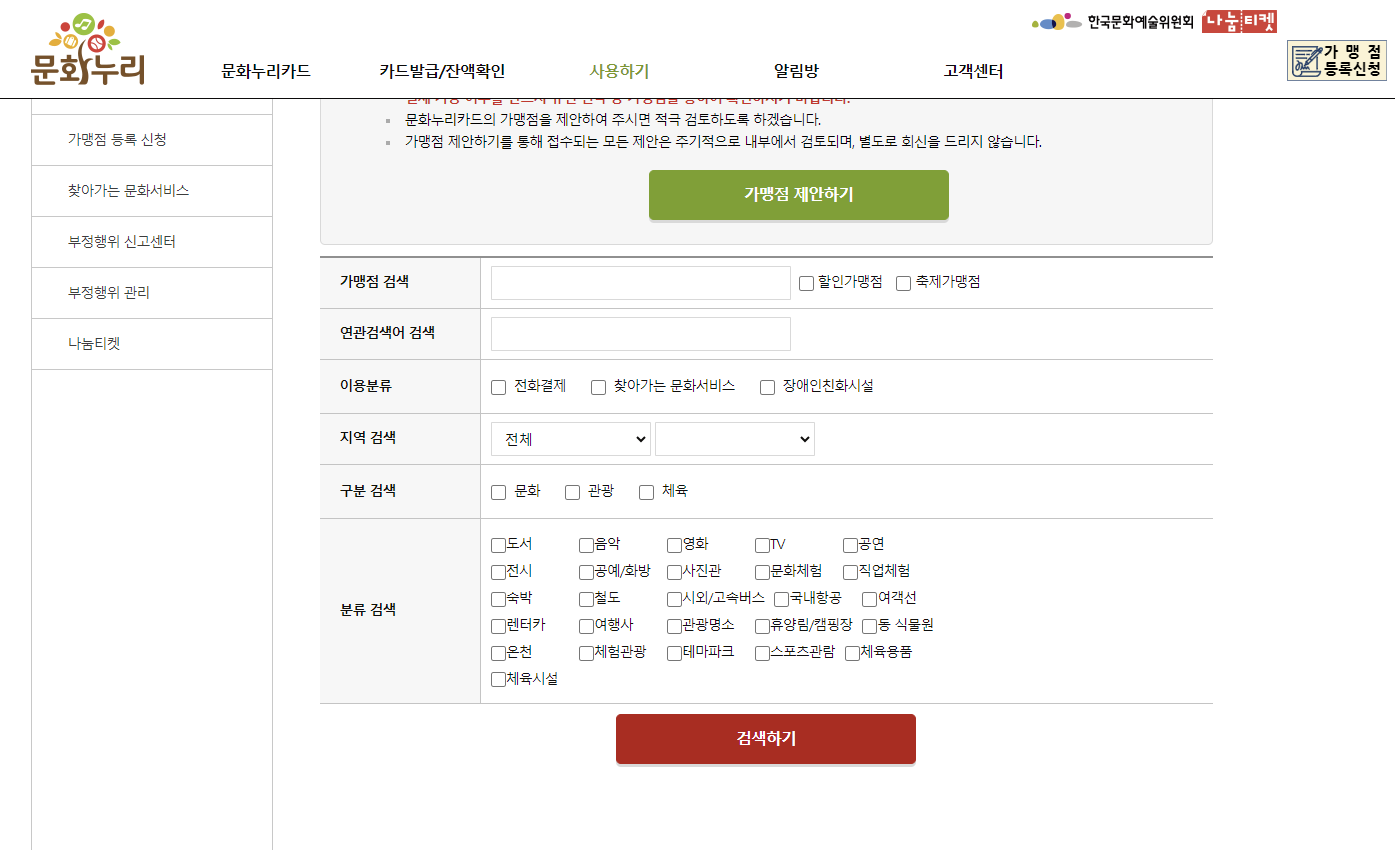Screen dimensions: 1395x850
Task: Open the empty sub-region dropdown
Action: pos(735,439)
